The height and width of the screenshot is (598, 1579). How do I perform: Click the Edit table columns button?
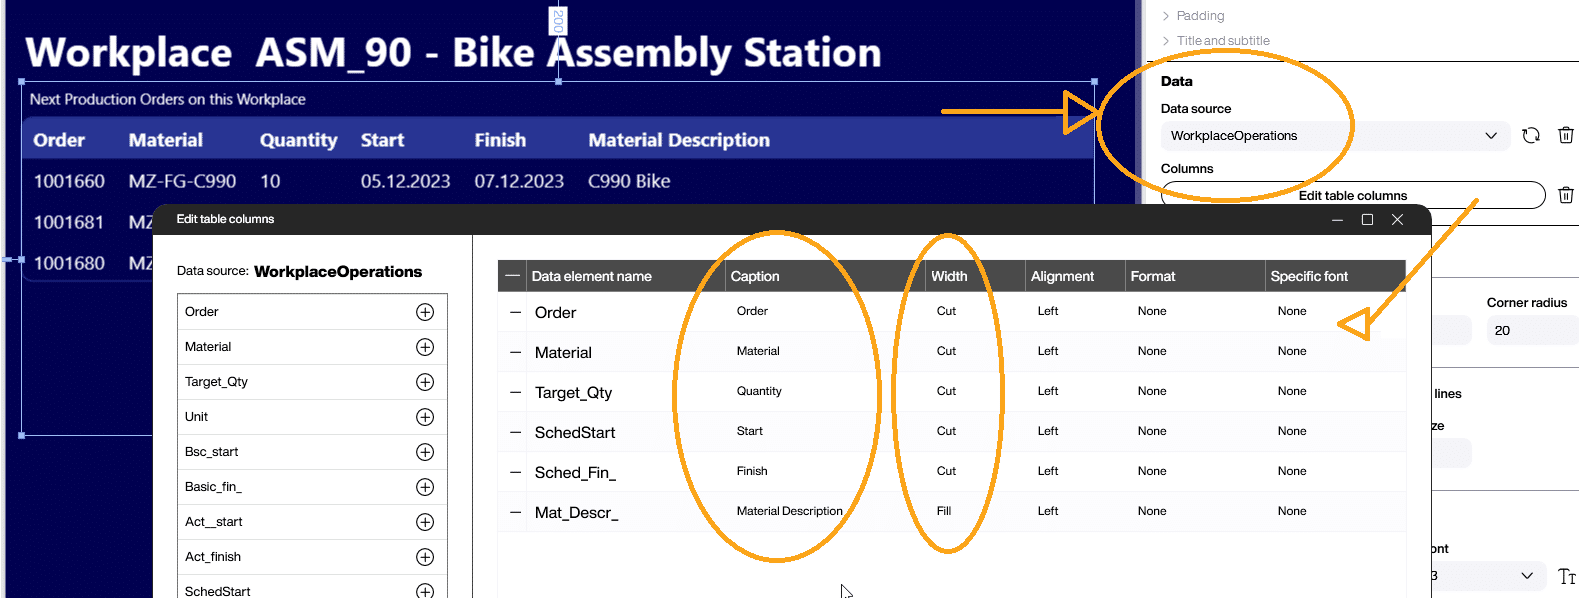pyautogui.click(x=1353, y=195)
